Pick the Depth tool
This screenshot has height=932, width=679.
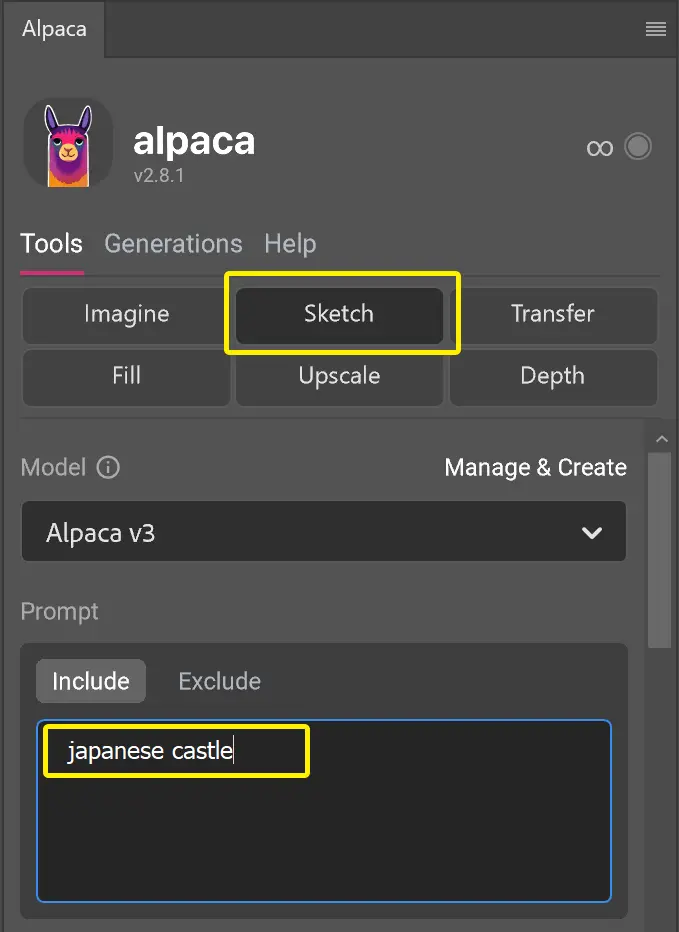pyautogui.click(x=553, y=377)
